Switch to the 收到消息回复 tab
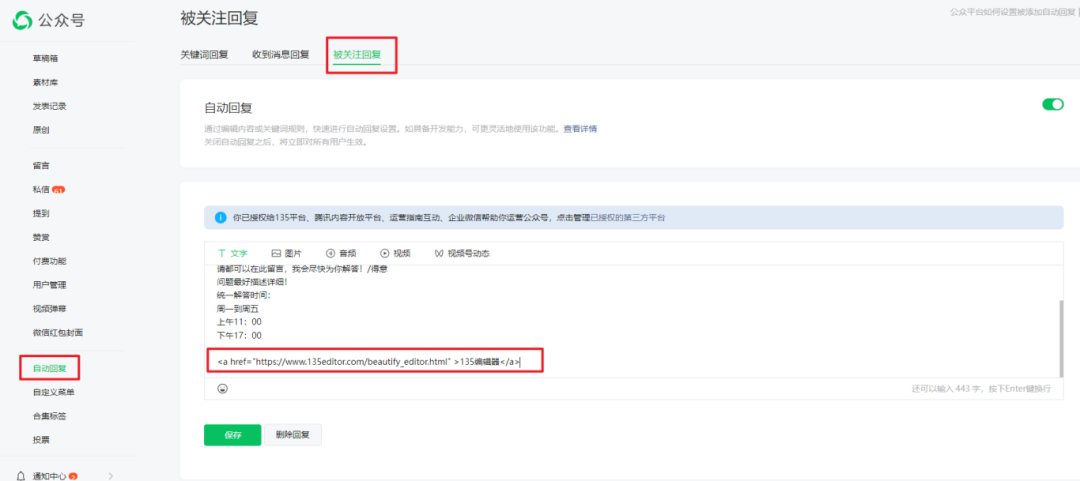The height and width of the screenshot is (481, 1080). click(280, 54)
